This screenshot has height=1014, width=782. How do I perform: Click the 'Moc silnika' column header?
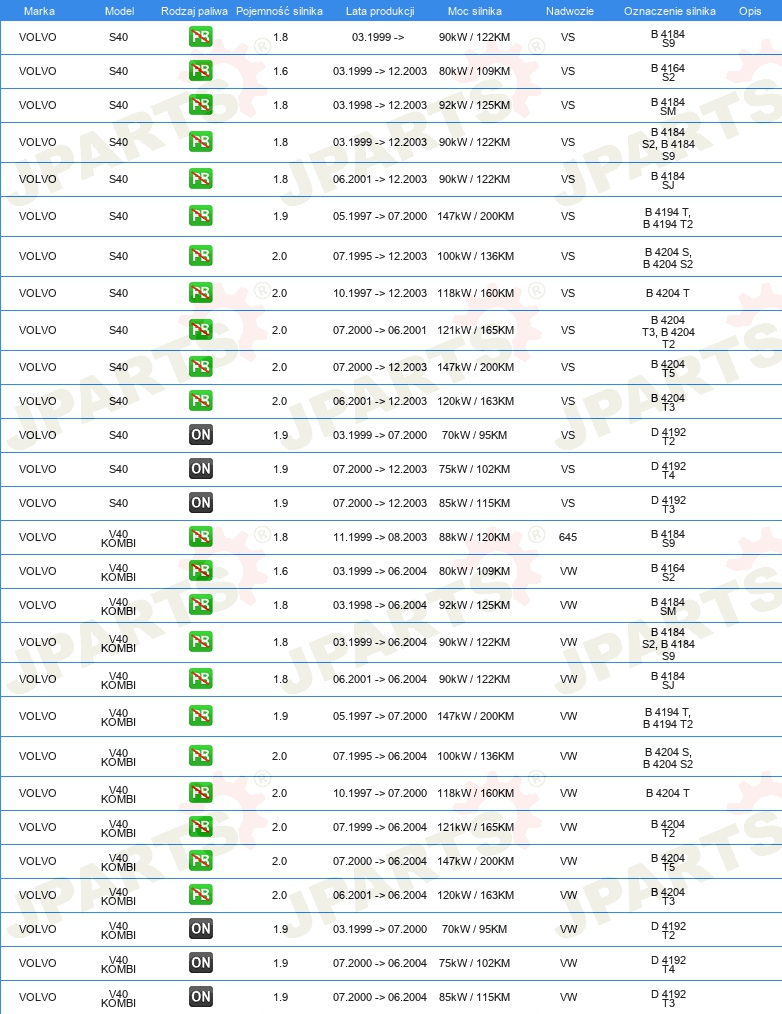475,11
